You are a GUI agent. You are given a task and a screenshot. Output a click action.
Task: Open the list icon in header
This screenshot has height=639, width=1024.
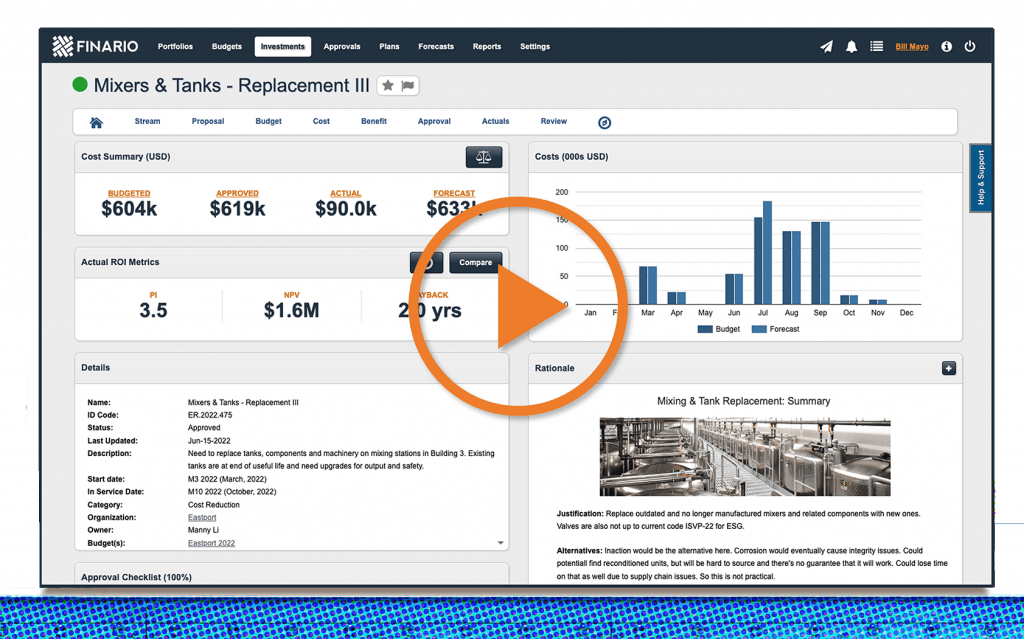876,46
